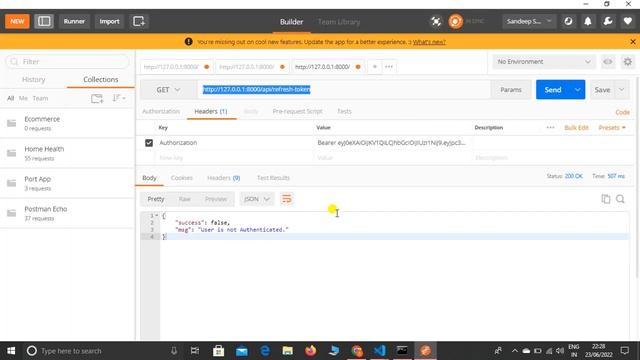Switch to the Builder tab
This screenshot has width=640, height=360.
tap(291, 22)
